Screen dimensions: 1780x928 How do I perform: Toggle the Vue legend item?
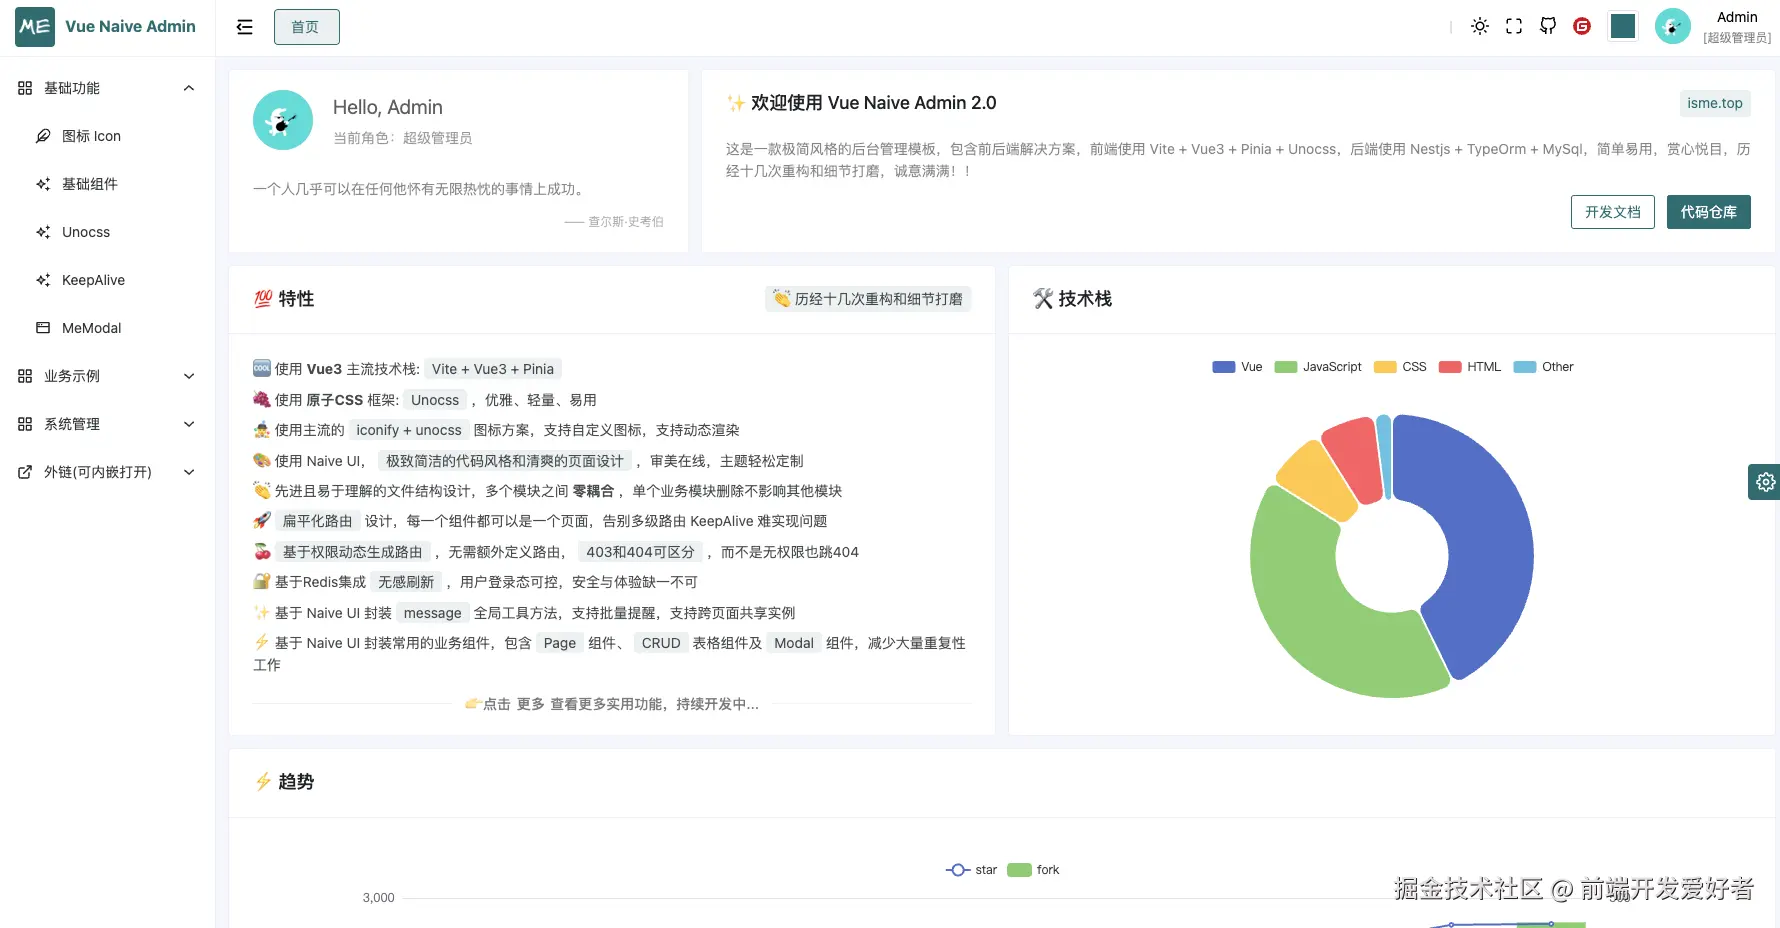(1237, 367)
